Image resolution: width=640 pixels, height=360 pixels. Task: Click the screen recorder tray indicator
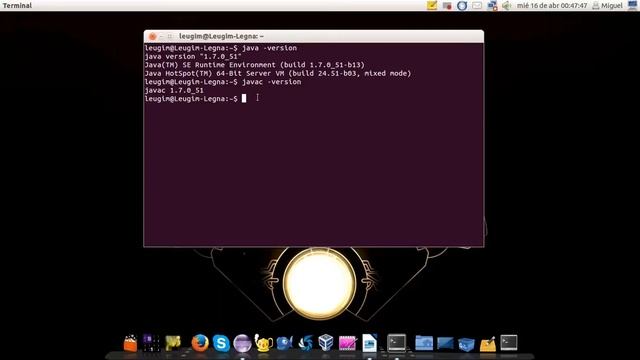447,6
